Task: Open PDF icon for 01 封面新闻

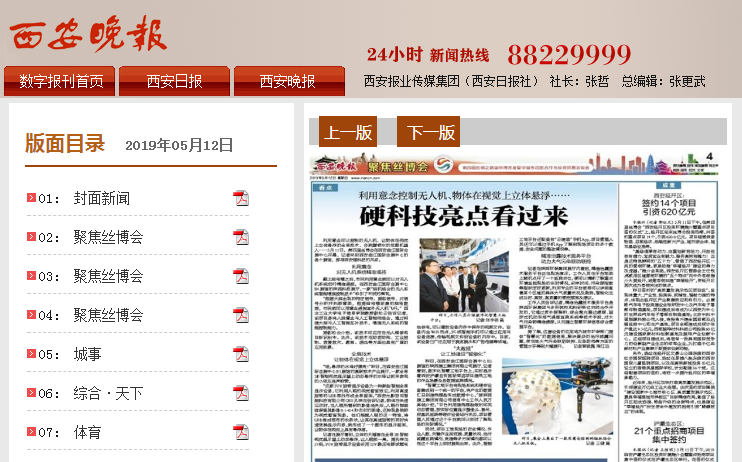Action: pyautogui.click(x=241, y=198)
